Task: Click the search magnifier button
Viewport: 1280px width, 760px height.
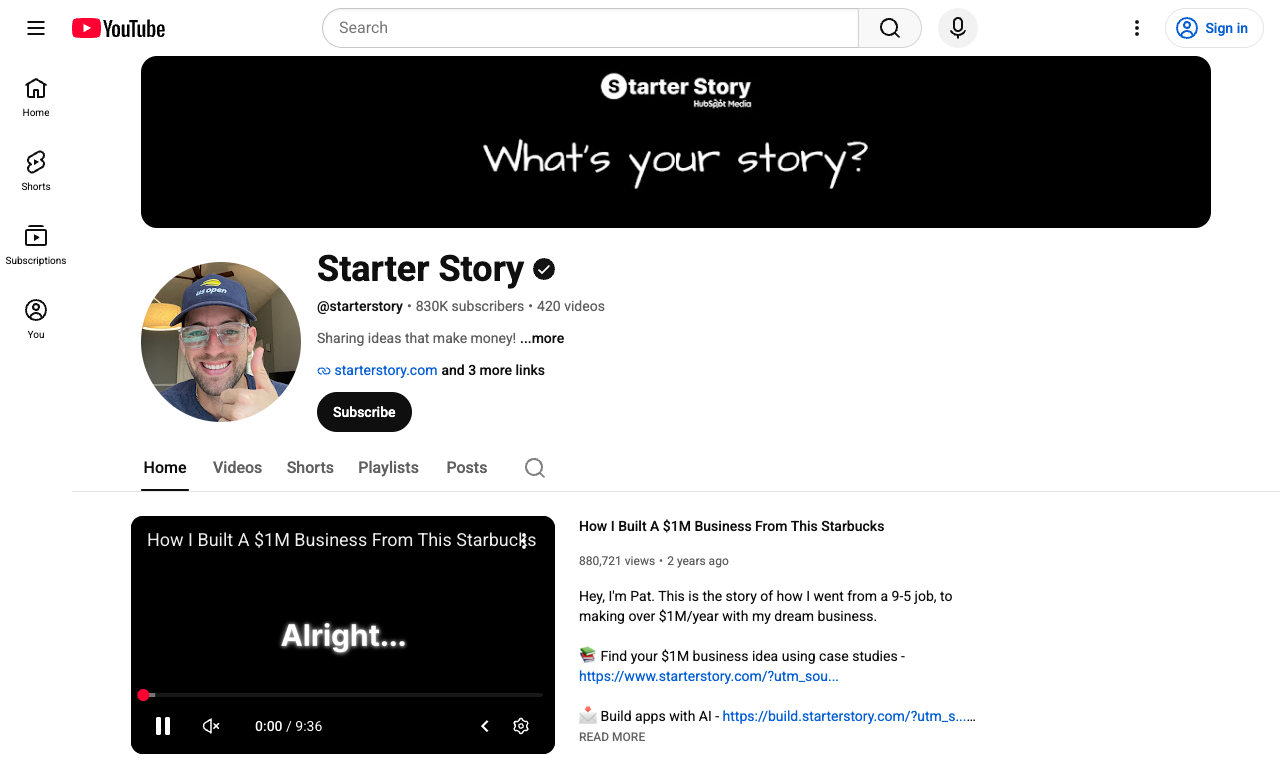Action: click(890, 28)
